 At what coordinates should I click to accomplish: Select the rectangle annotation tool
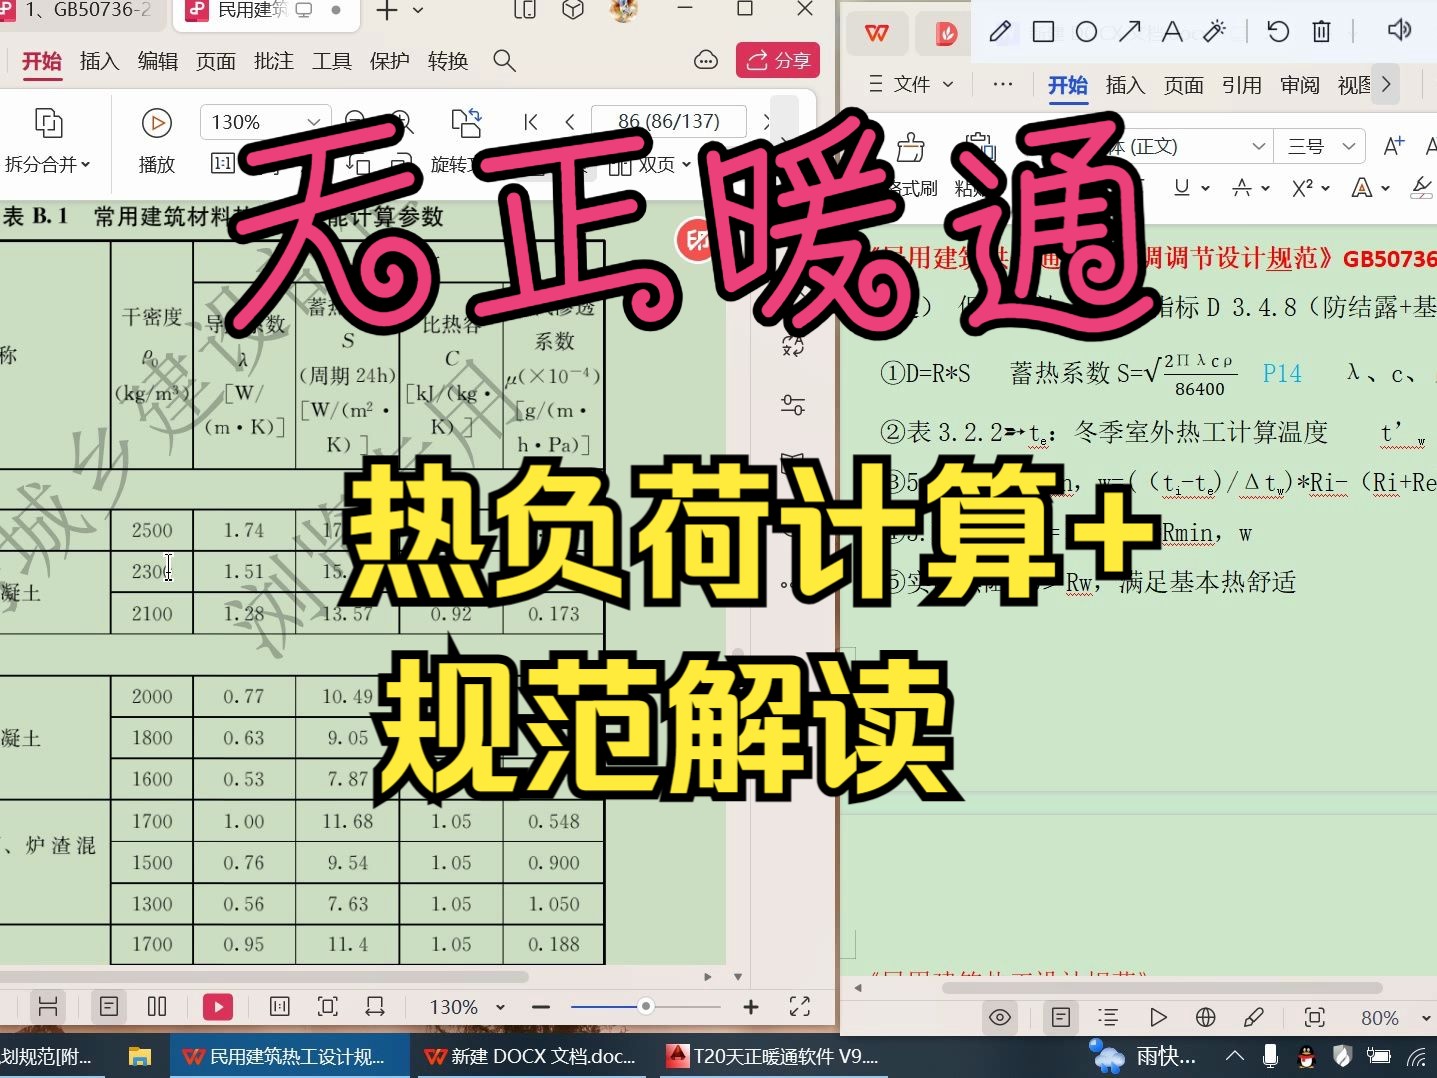click(1043, 32)
